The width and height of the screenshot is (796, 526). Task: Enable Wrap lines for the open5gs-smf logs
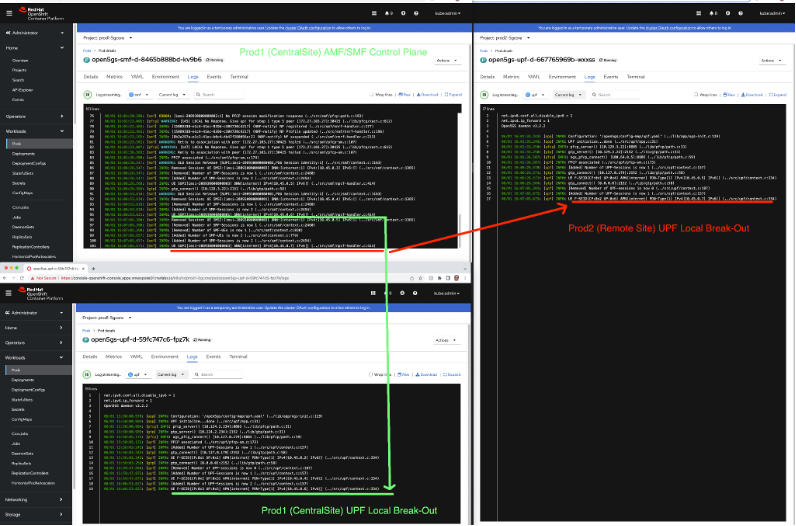click(x=378, y=95)
